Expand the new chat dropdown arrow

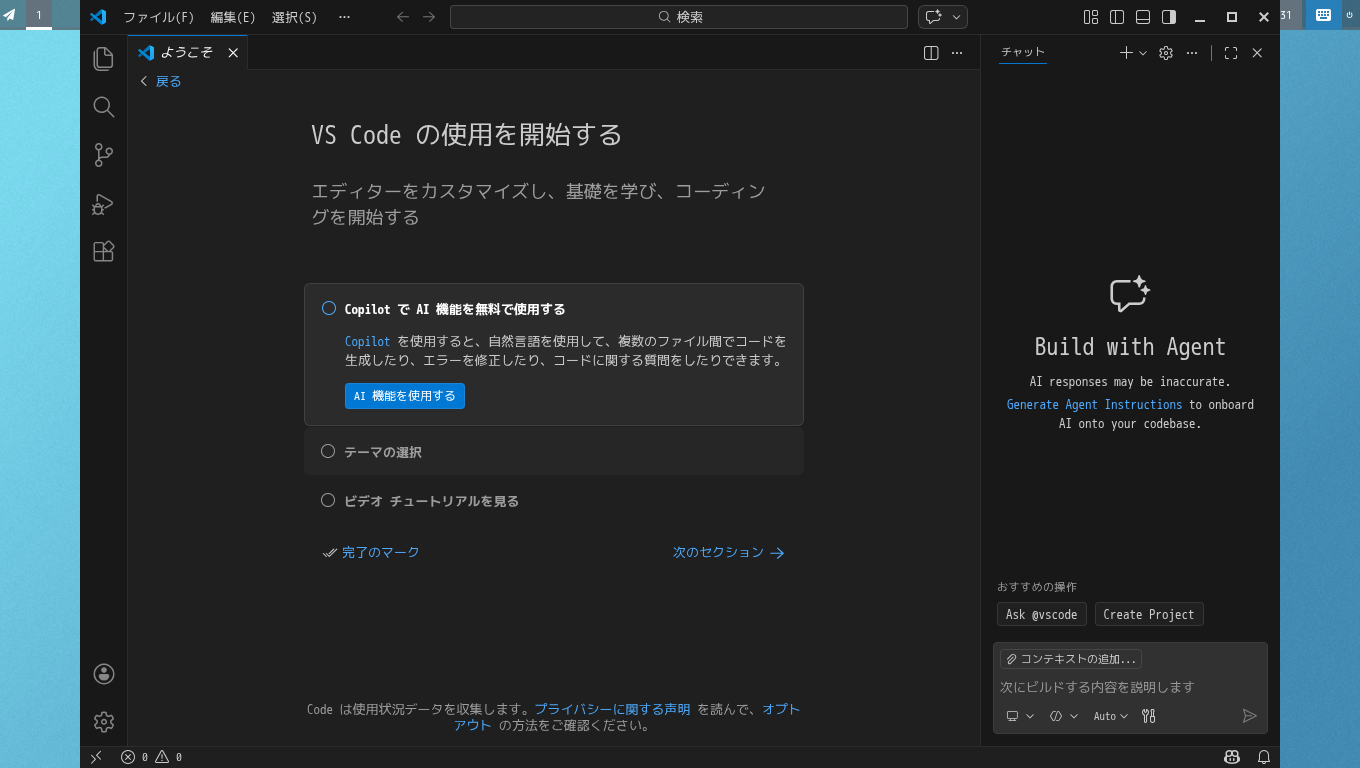1143,53
